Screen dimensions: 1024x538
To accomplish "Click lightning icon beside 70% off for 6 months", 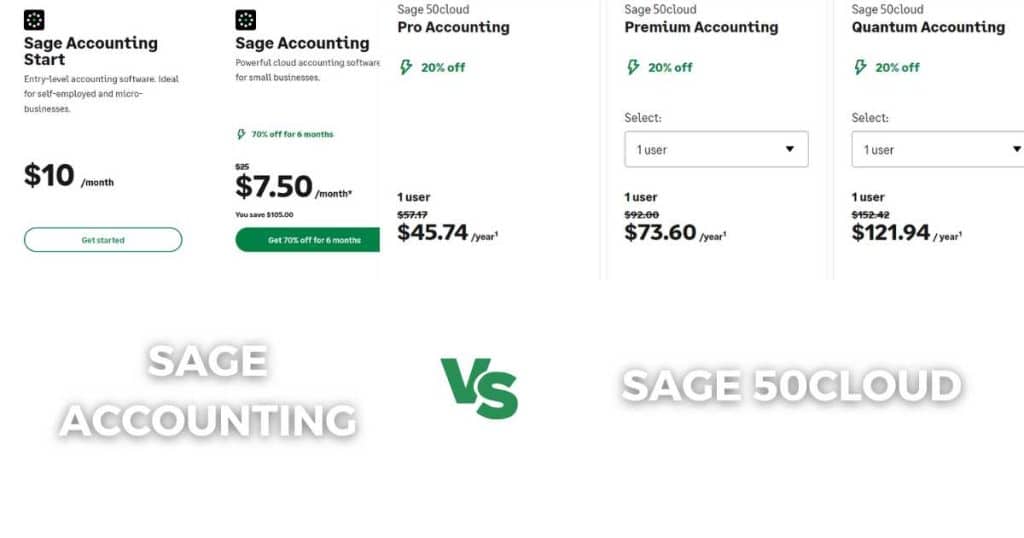I will click(241, 134).
